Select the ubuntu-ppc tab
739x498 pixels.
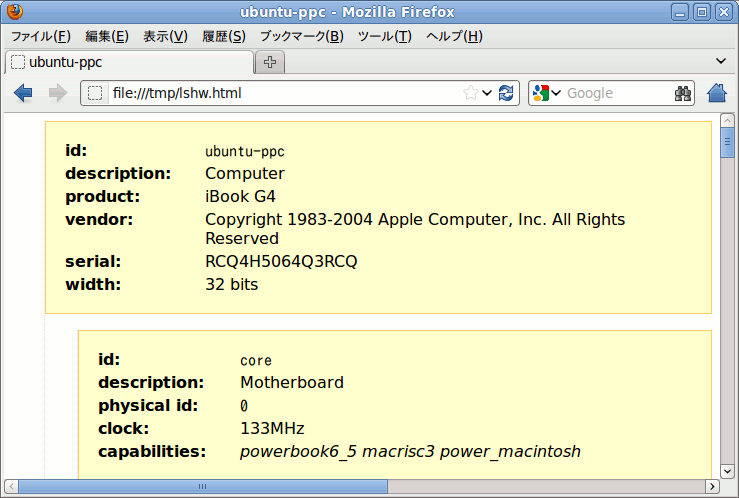[128, 62]
